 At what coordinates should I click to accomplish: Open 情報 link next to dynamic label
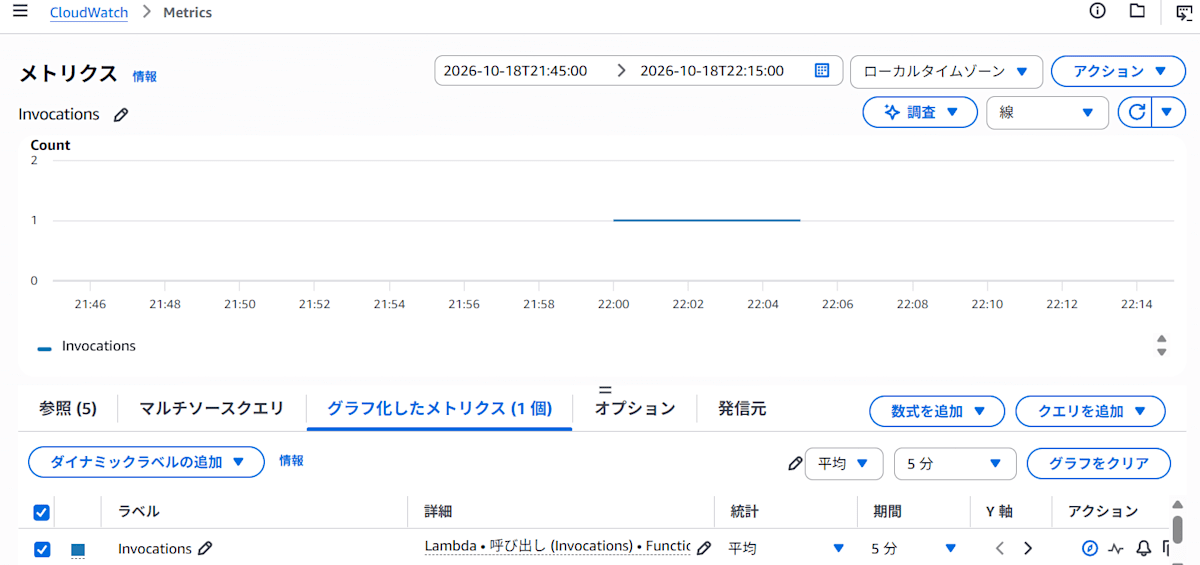click(x=291, y=461)
